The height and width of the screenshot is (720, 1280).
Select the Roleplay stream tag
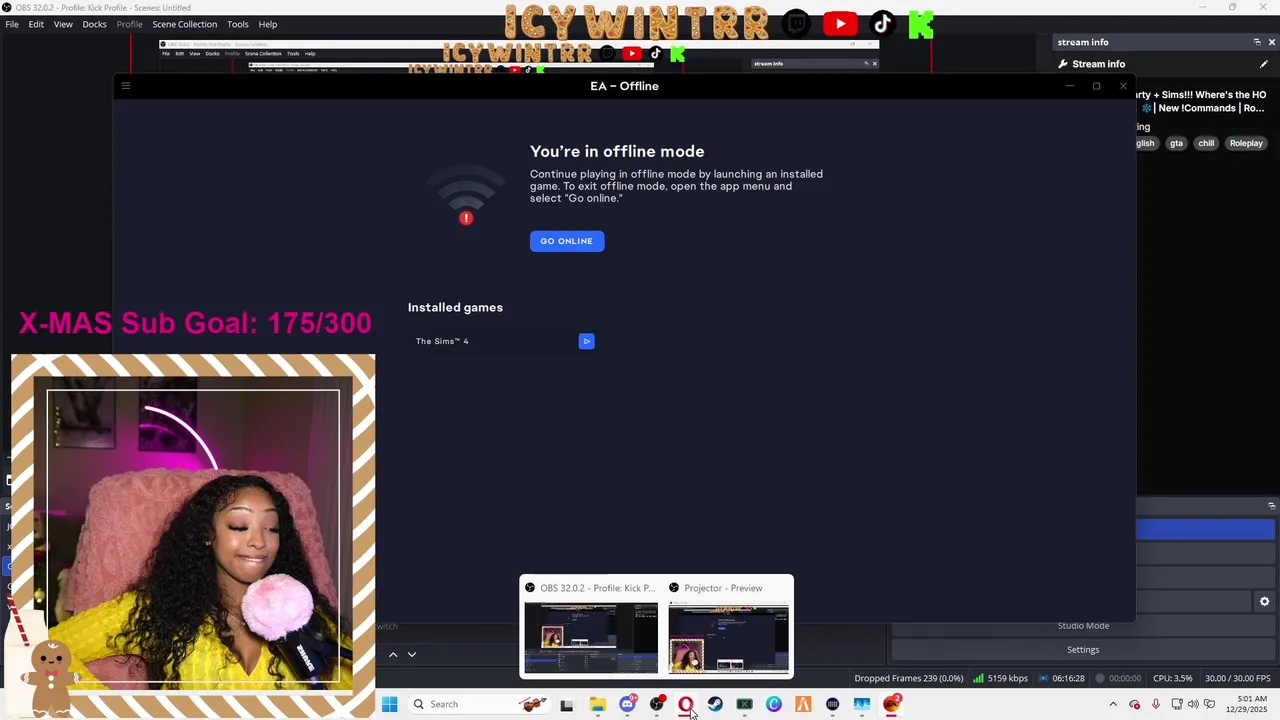click(1246, 143)
